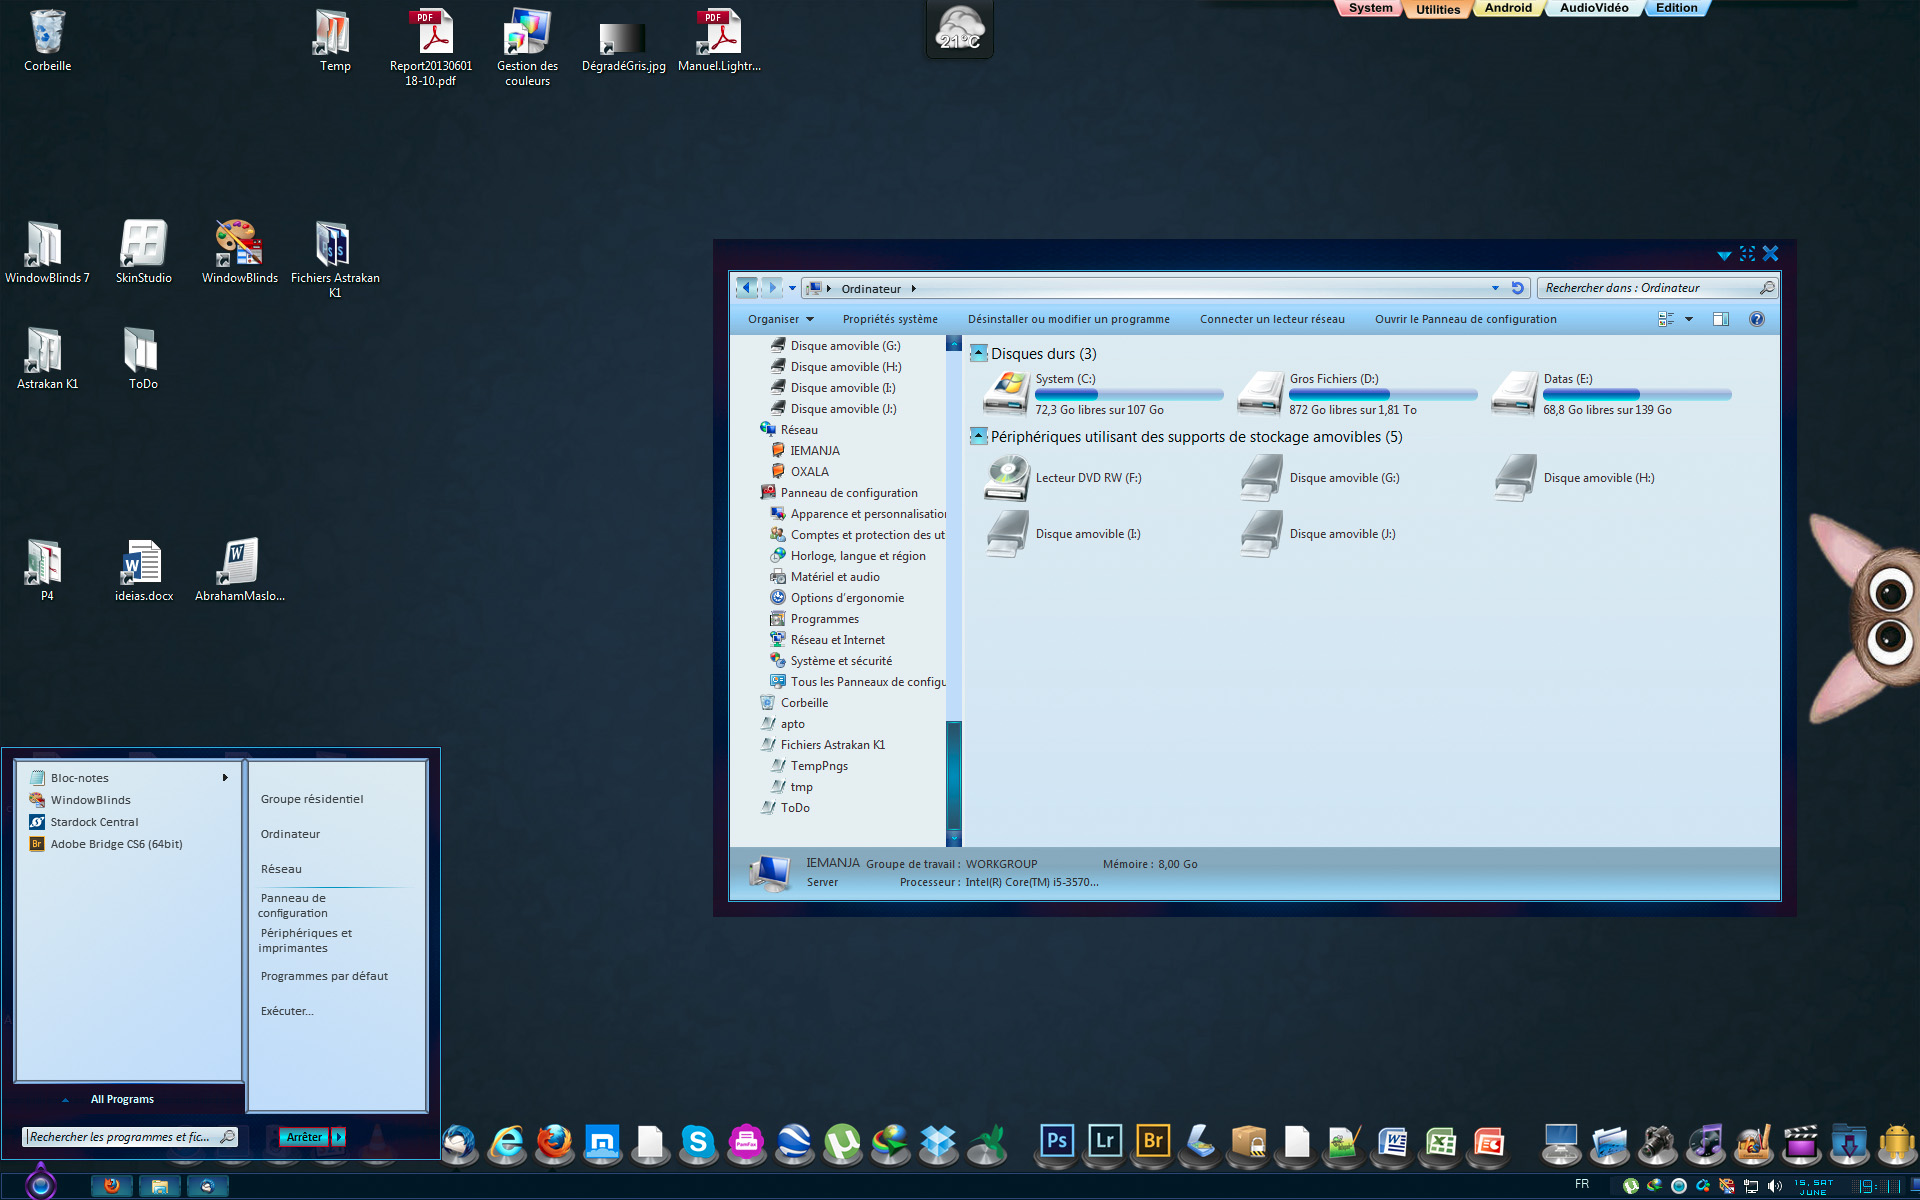The image size is (1920, 1200).
Task: Launch PowerPoint from the dock
Action: [1489, 1142]
